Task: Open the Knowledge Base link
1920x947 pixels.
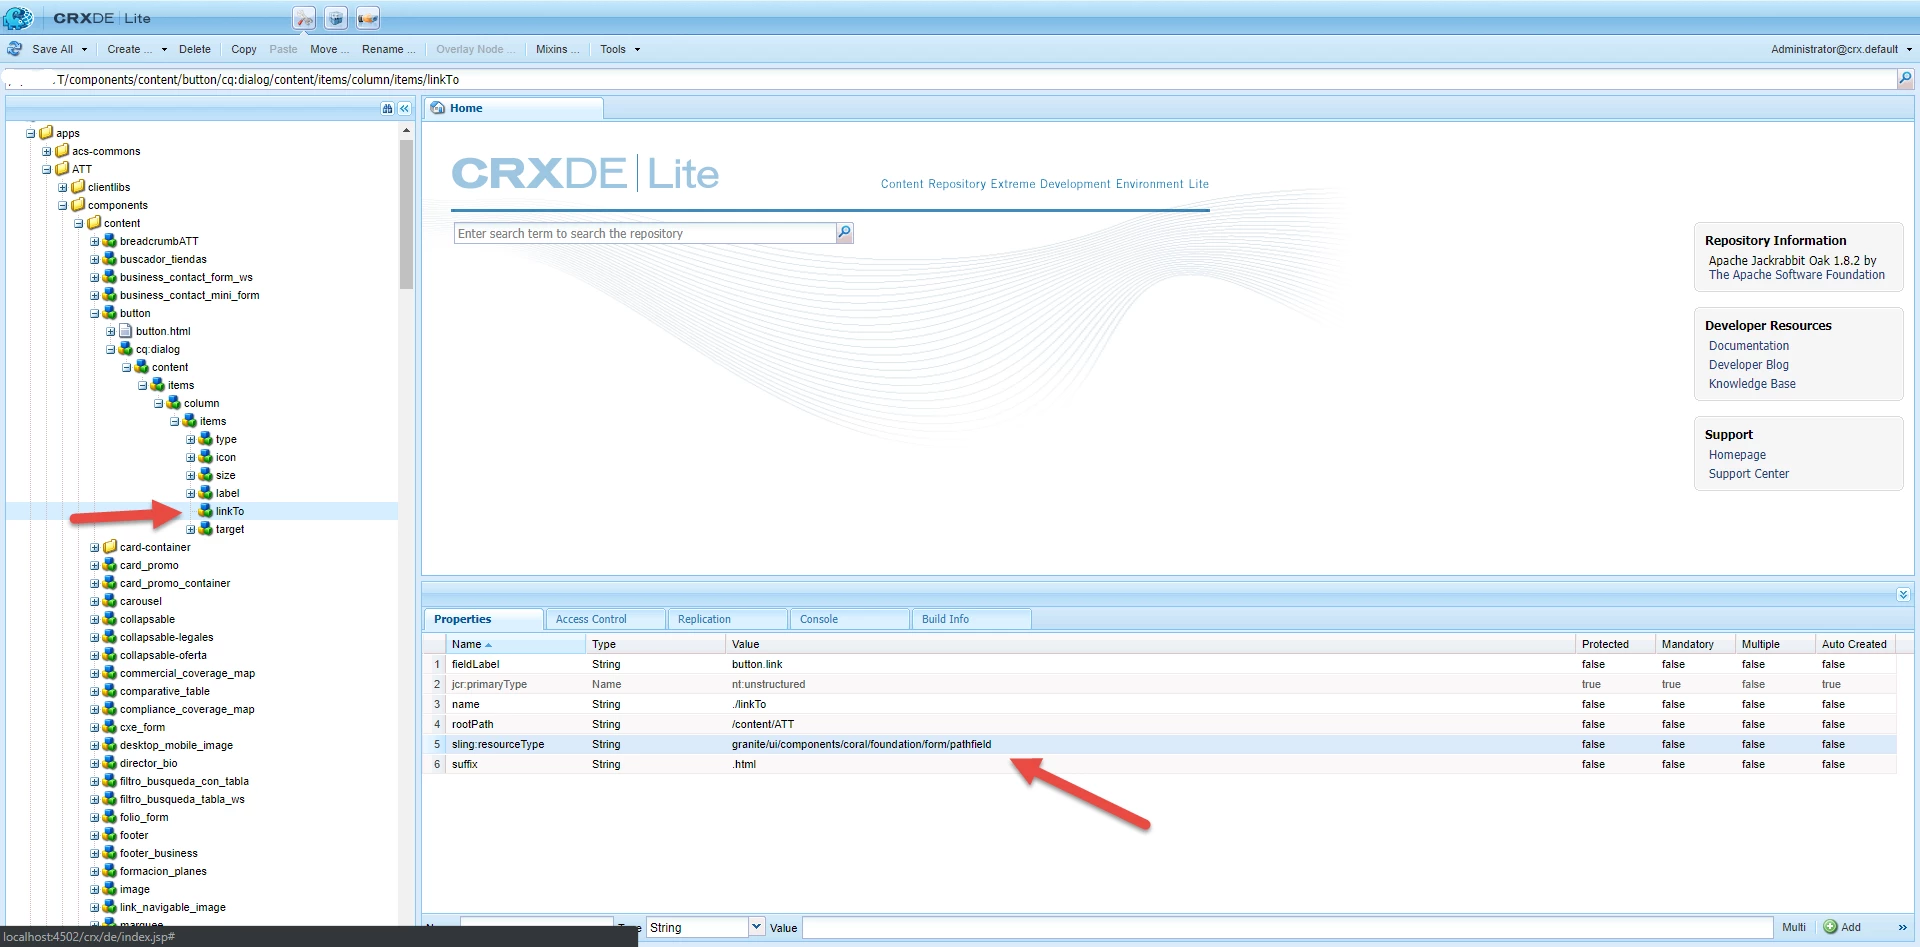Action: 1751,384
